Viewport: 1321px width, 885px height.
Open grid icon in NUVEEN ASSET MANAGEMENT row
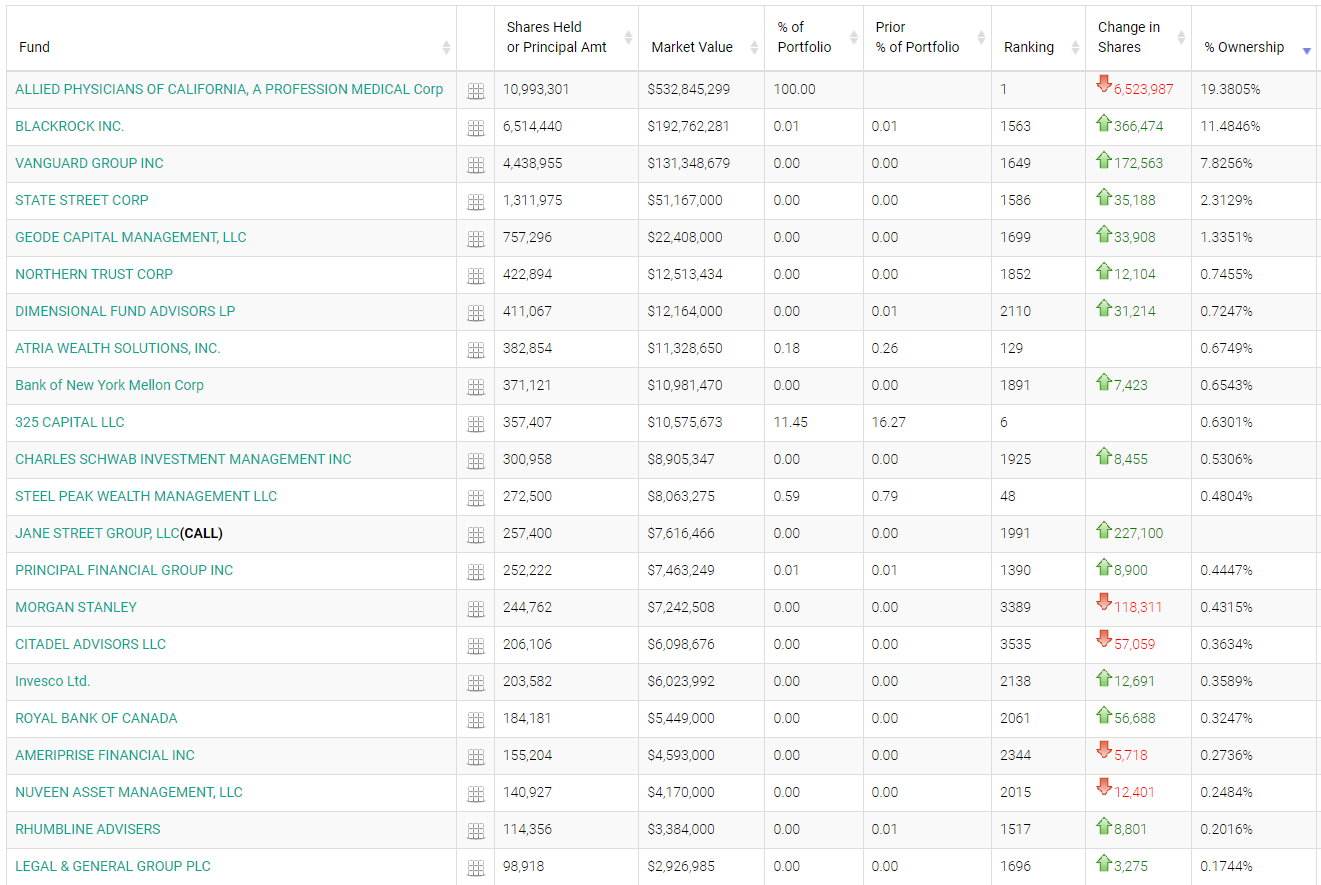tap(476, 794)
